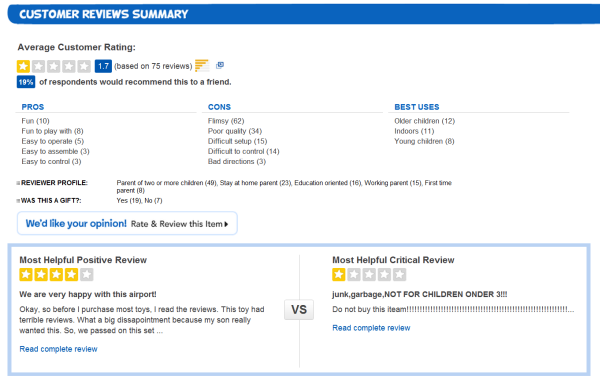This screenshot has height=383, width=600.
Task: Expand the Reviewer Profile row marker
Action: pyautogui.click(x=18, y=183)
